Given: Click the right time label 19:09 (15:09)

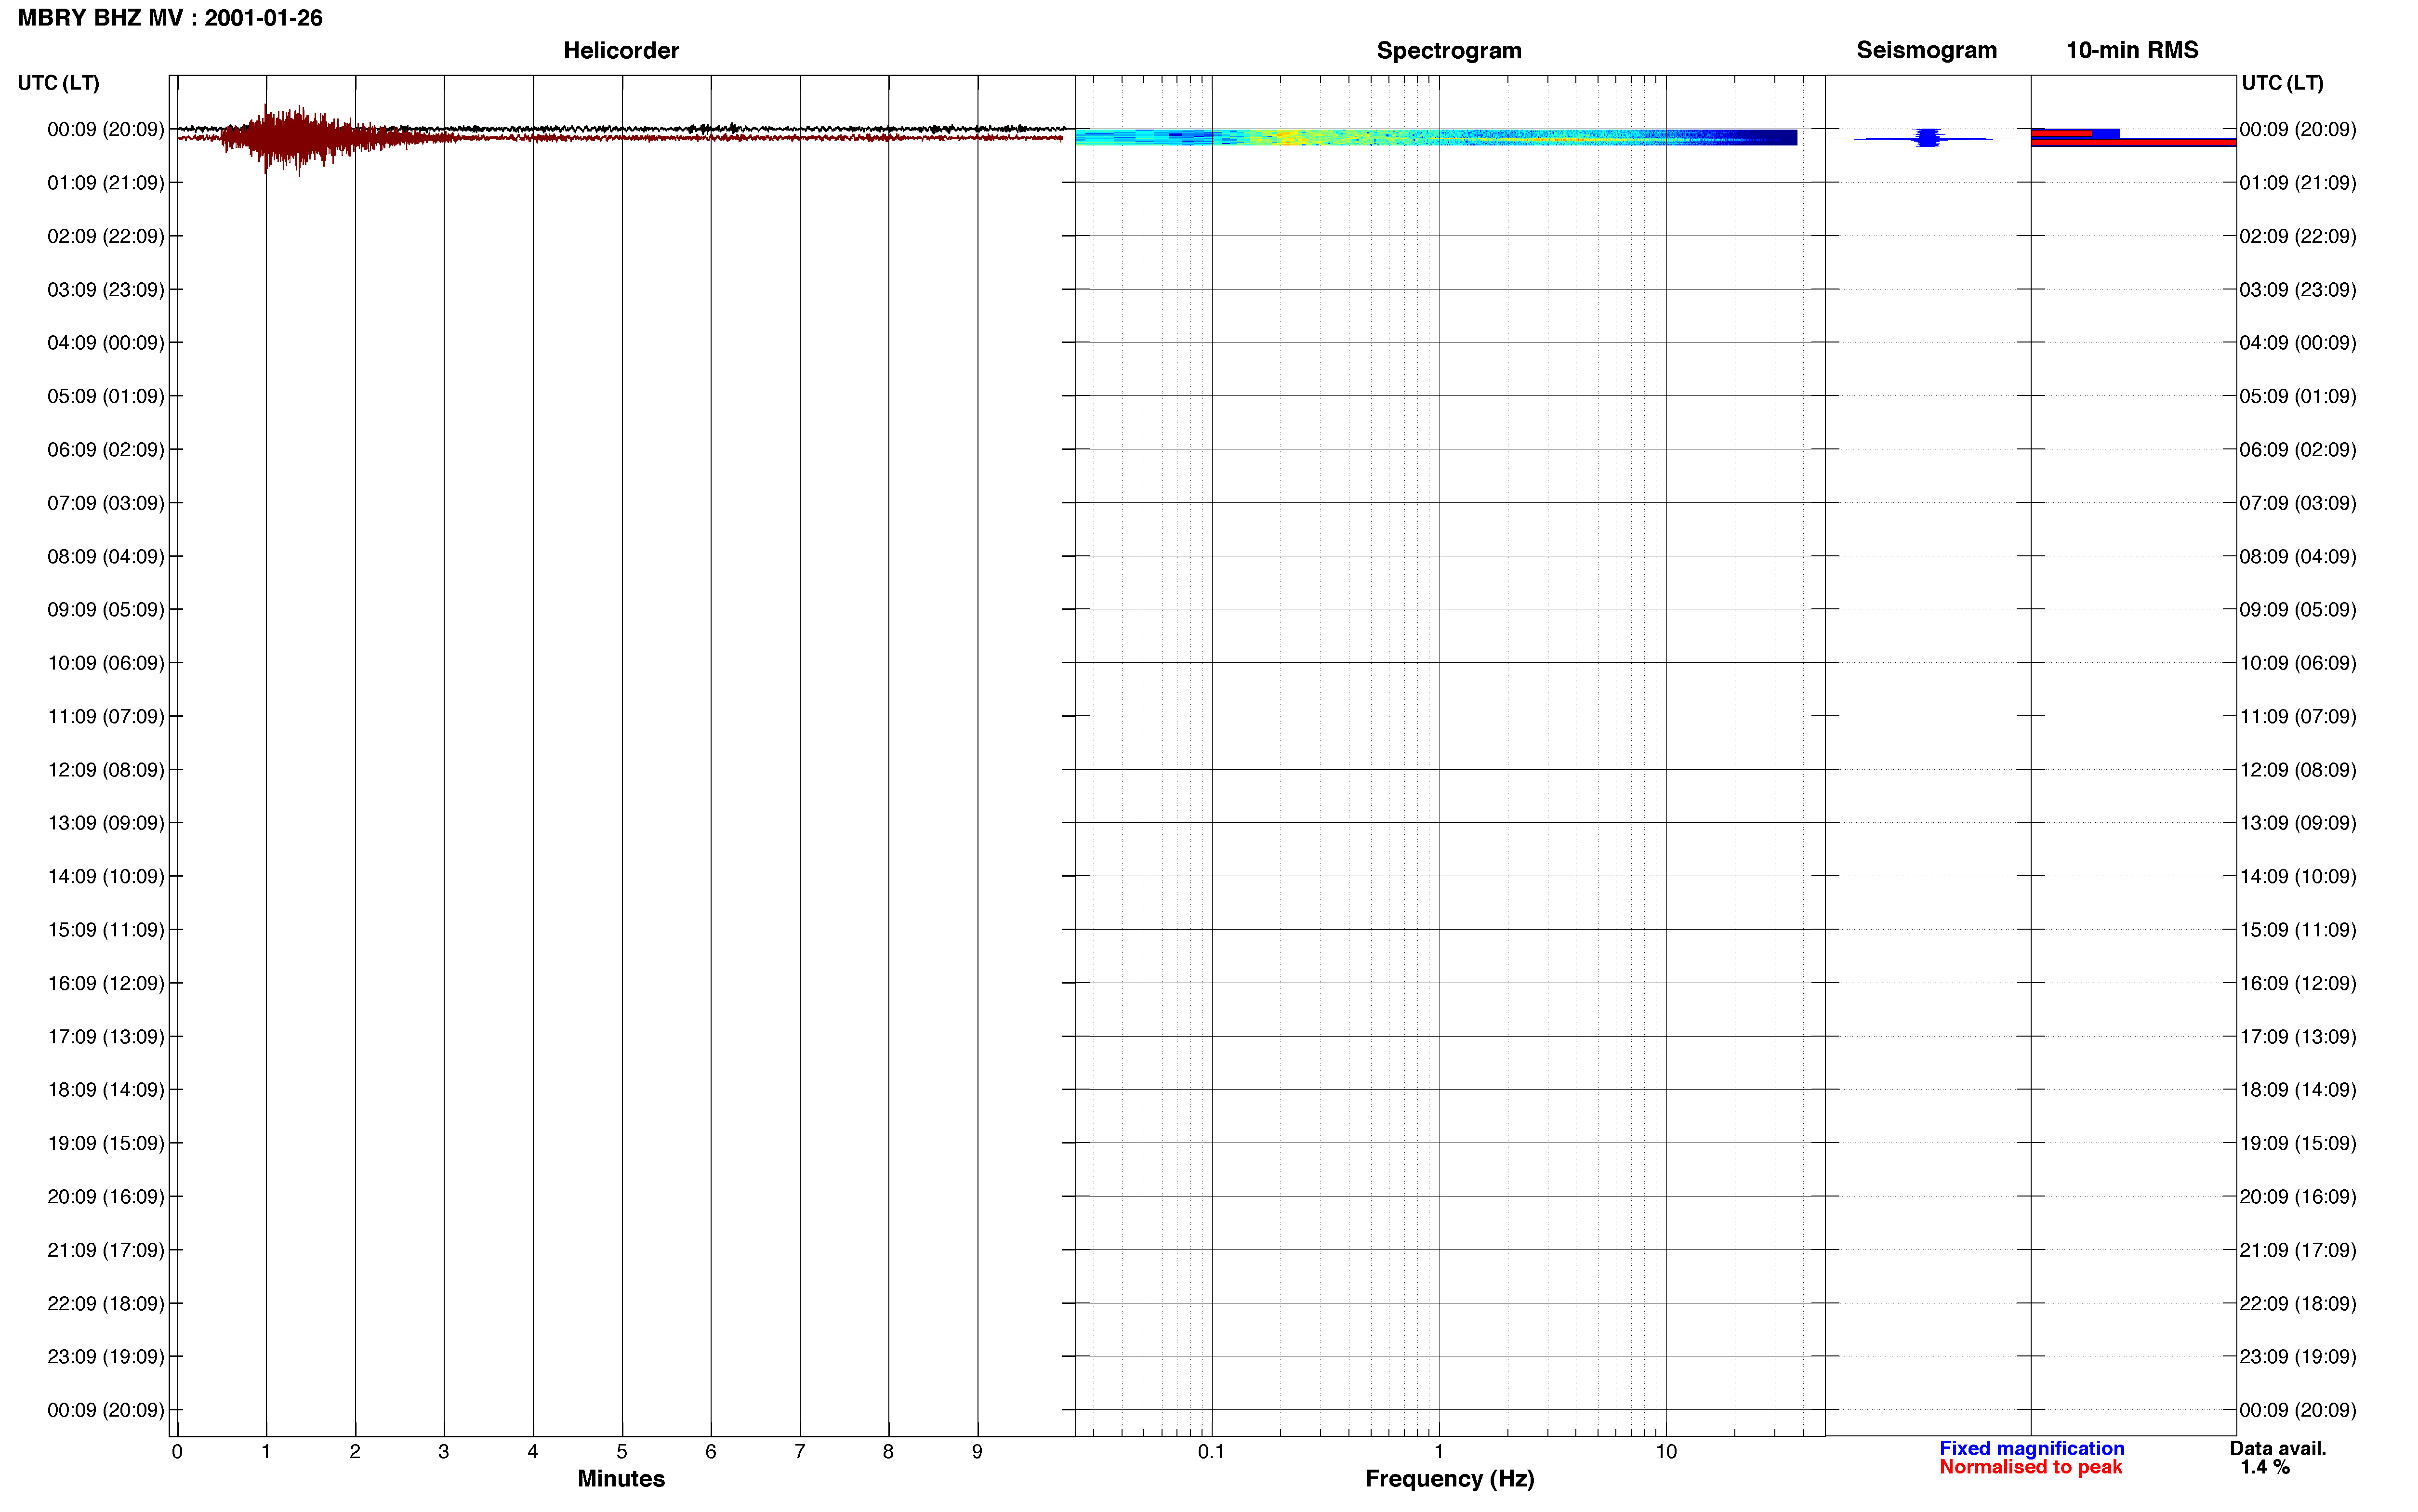Looking at the screenshot, I should (x=2297, y=1143).
